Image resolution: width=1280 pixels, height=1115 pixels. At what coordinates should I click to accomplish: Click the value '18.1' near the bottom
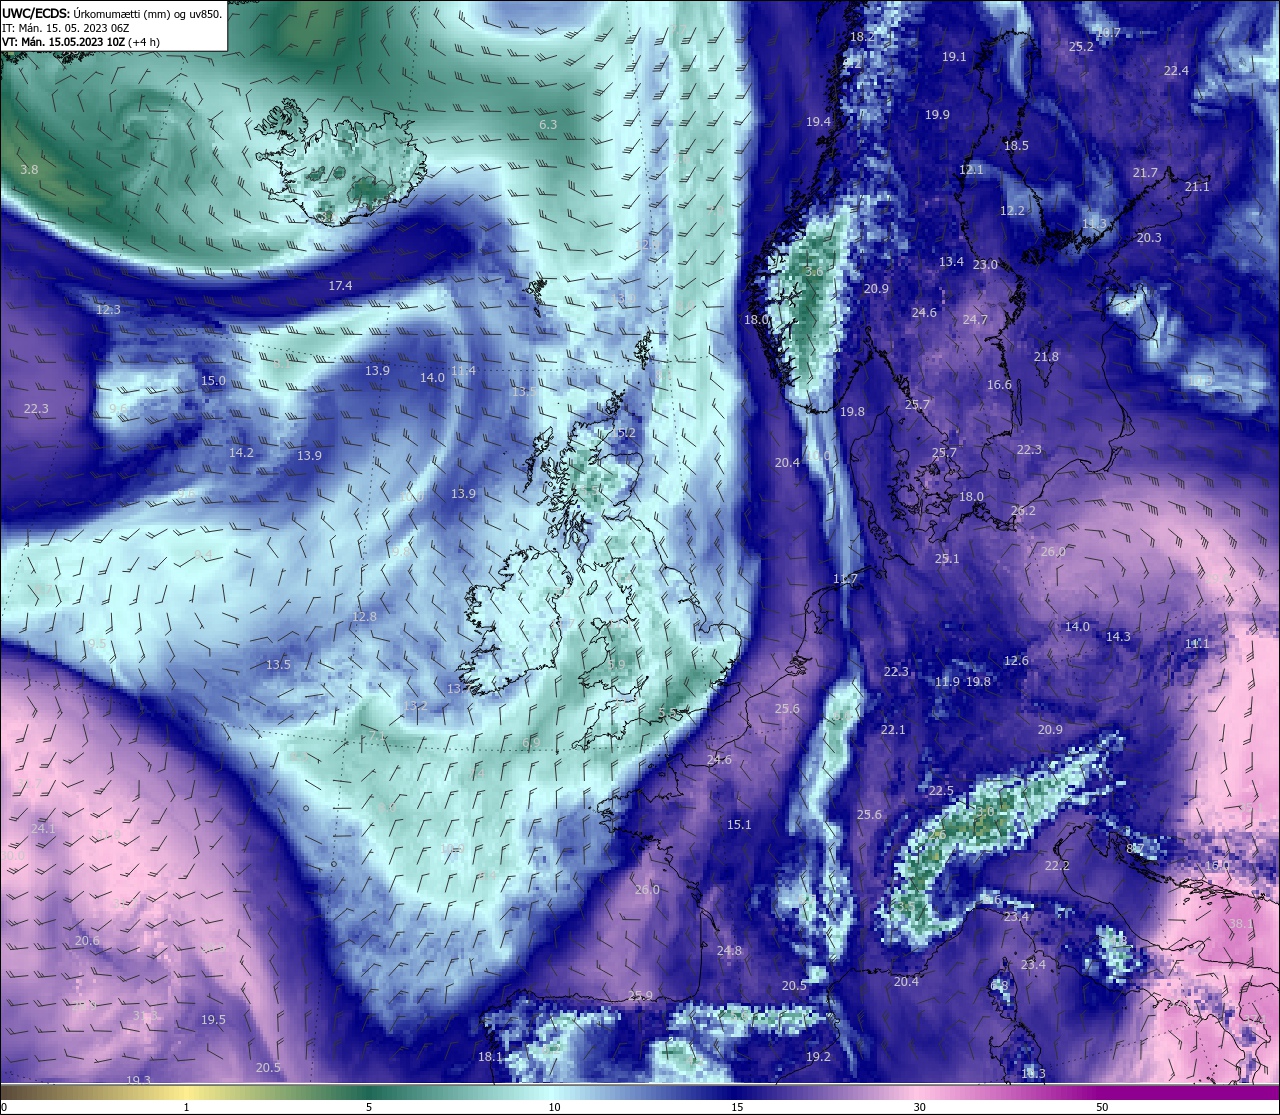pos(490,1057)
